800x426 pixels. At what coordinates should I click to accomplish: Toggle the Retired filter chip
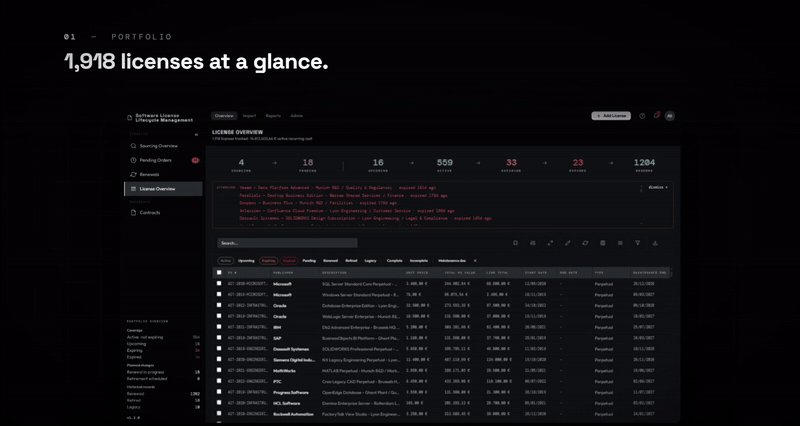pyautogui.click(x=352, y=261)
